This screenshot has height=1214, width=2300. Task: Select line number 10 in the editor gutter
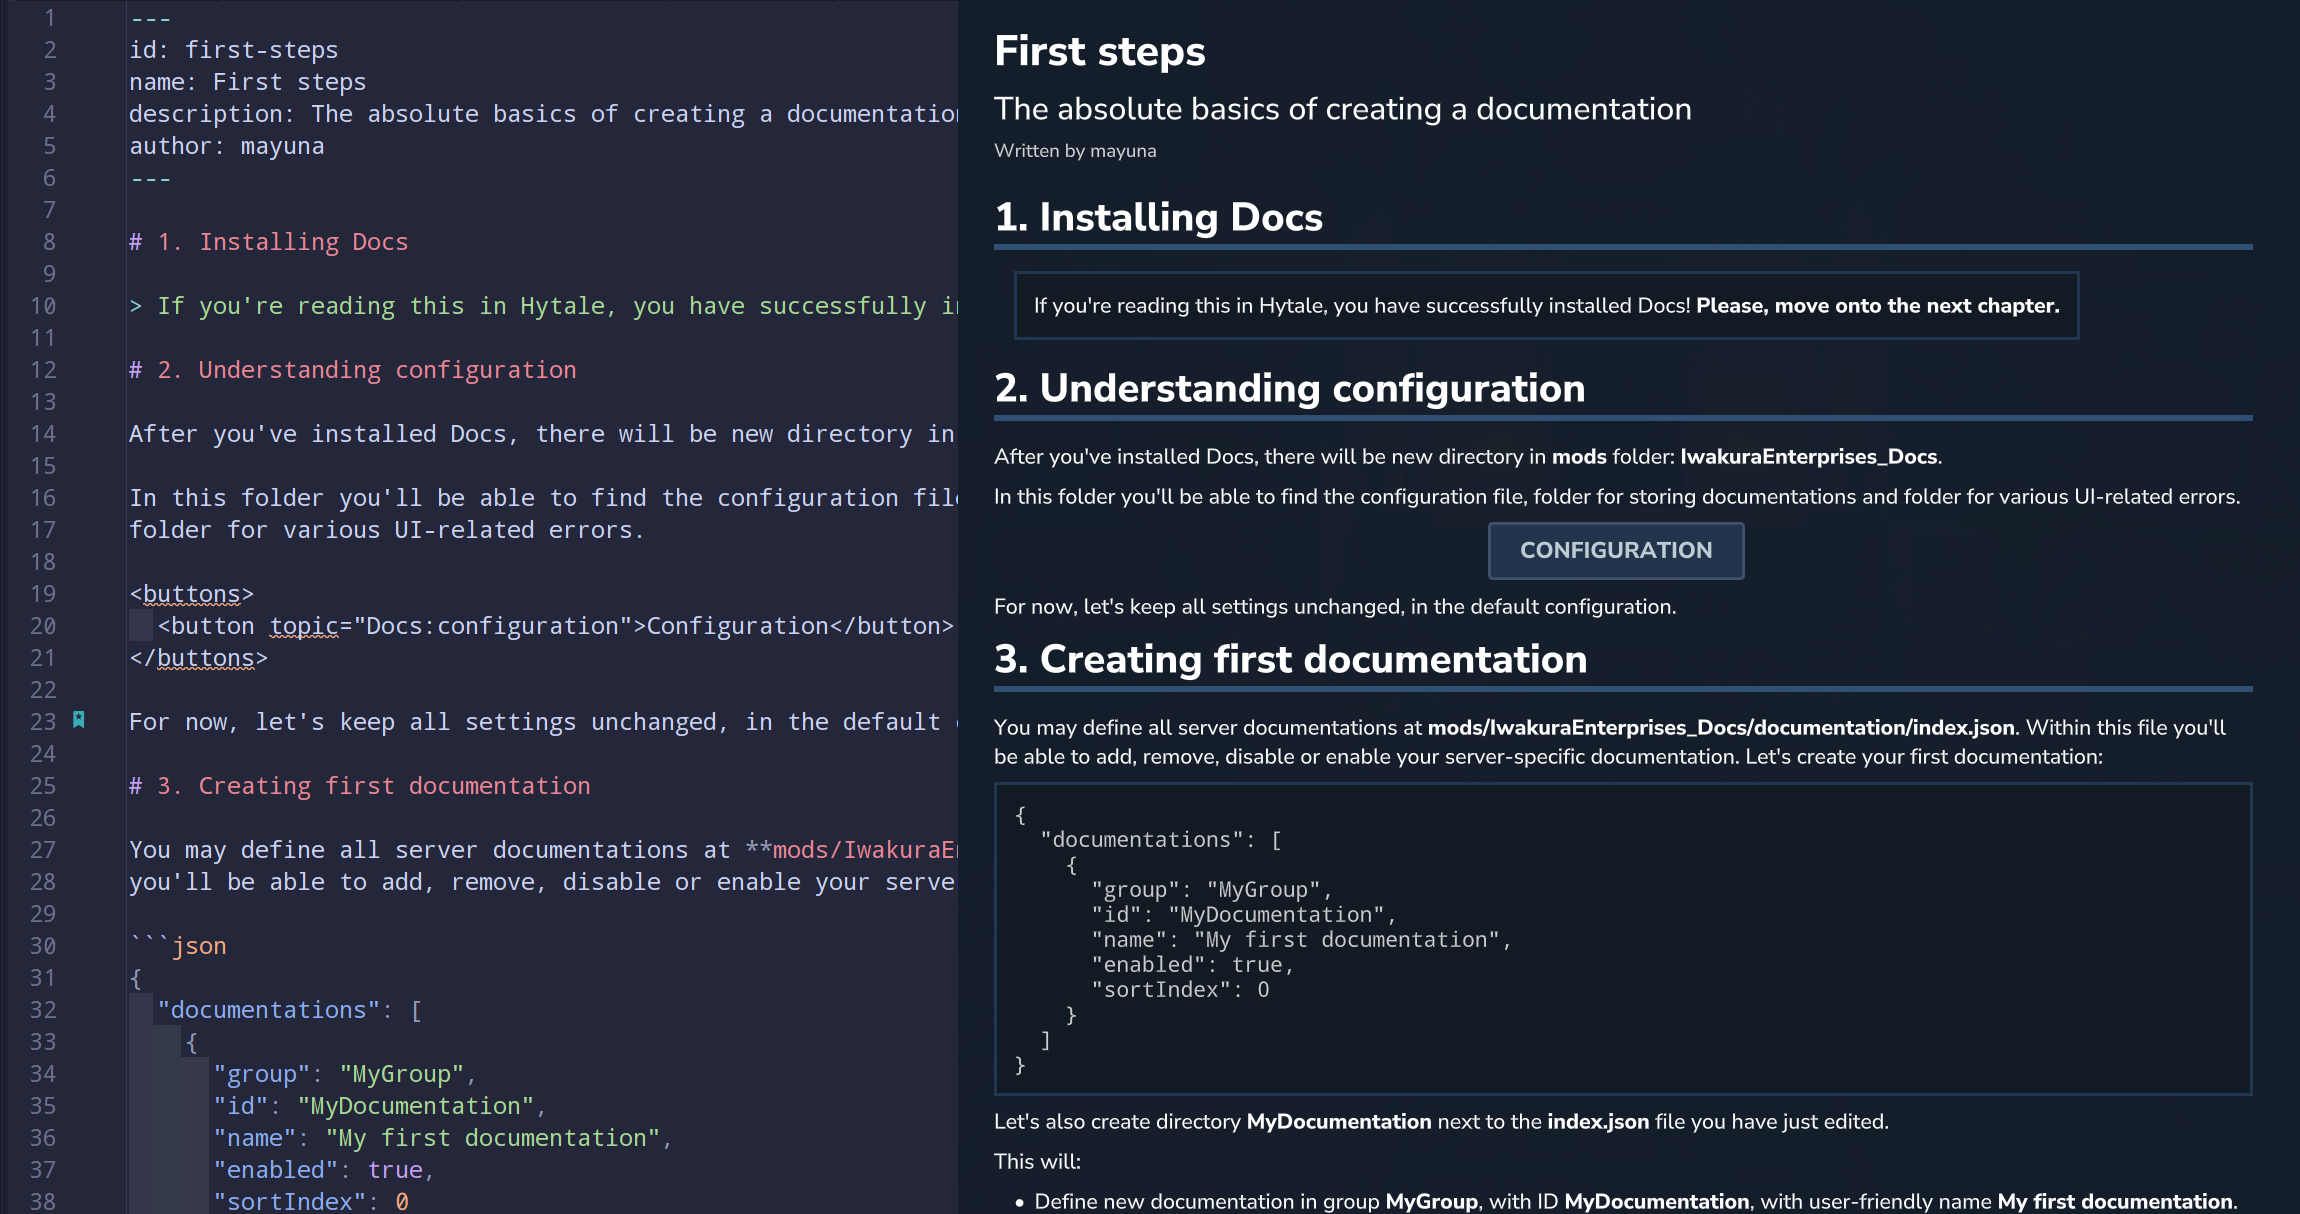click(44, 306)
